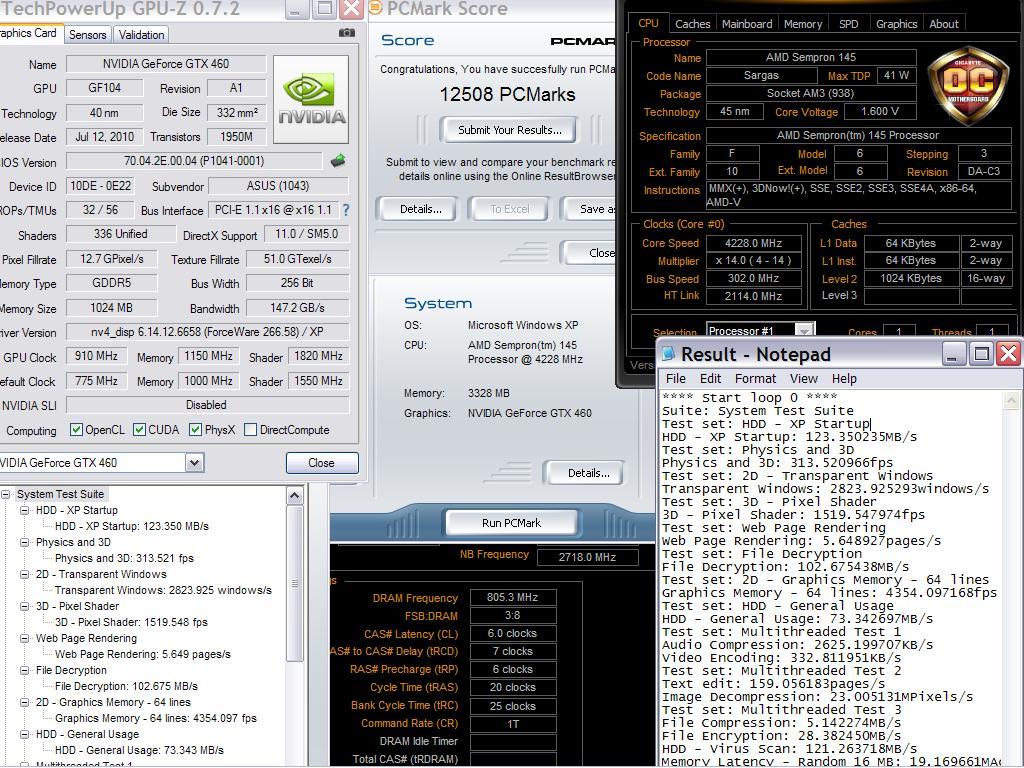Image resolution: width=1024 pixels, height=768 pixels.
Task: Click the Close button in PCMark Score
Action: click(x=590, y=253)
